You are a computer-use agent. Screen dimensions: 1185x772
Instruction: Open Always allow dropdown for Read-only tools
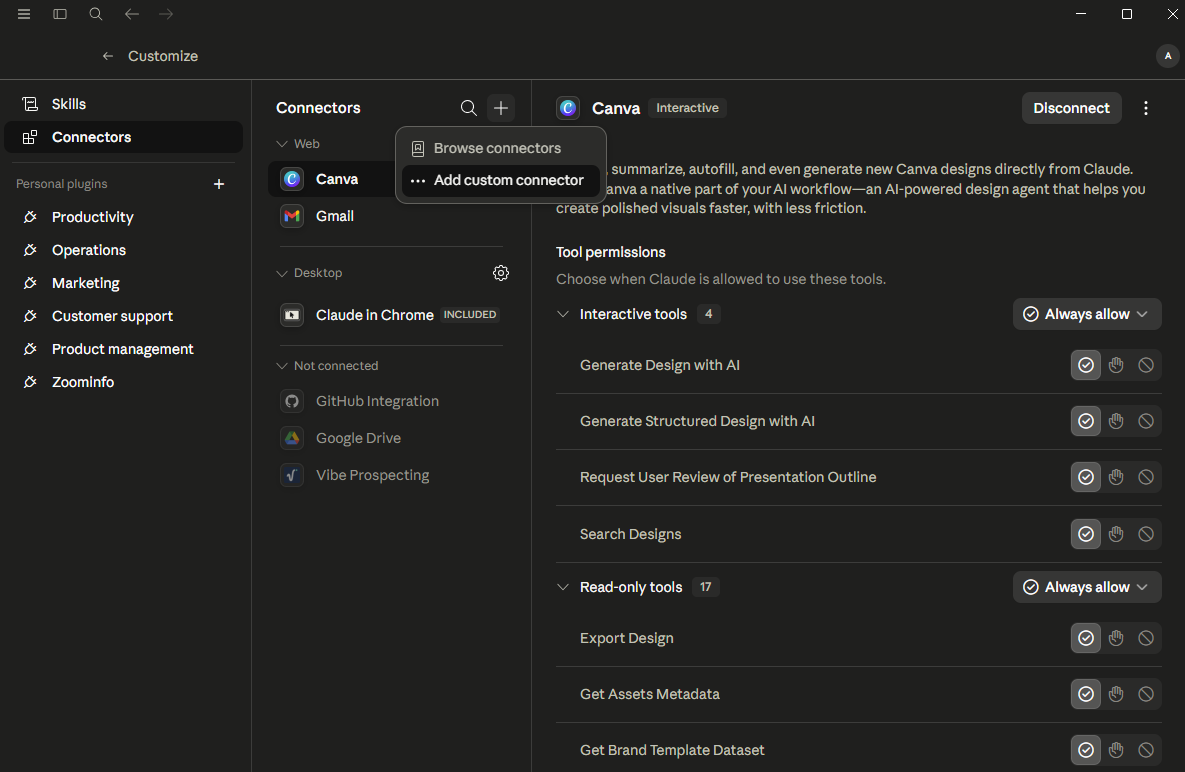1087,588
